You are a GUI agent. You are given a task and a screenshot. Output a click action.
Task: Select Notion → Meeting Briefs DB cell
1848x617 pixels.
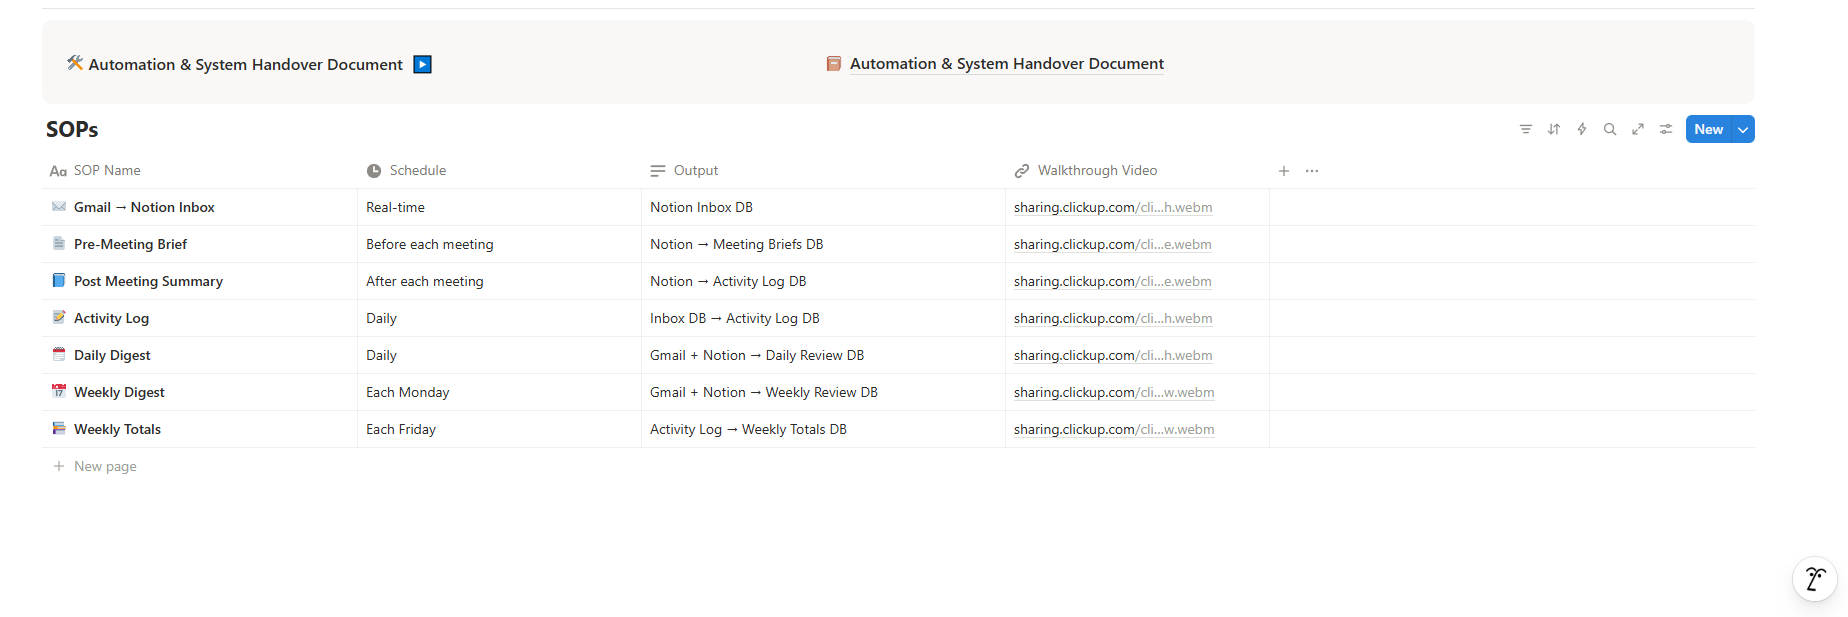tap(823, 244)
